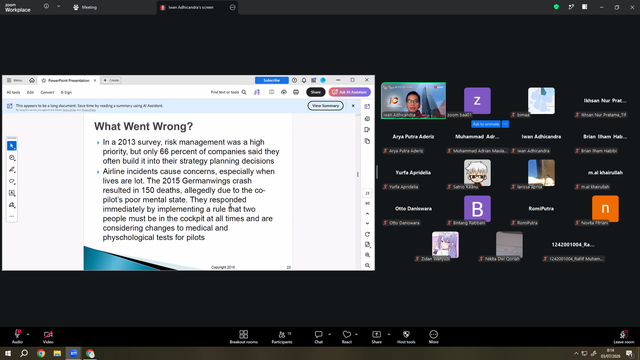Click the purple AI tools icon beside search
The image size is (640, 360).
pos(257,92)
